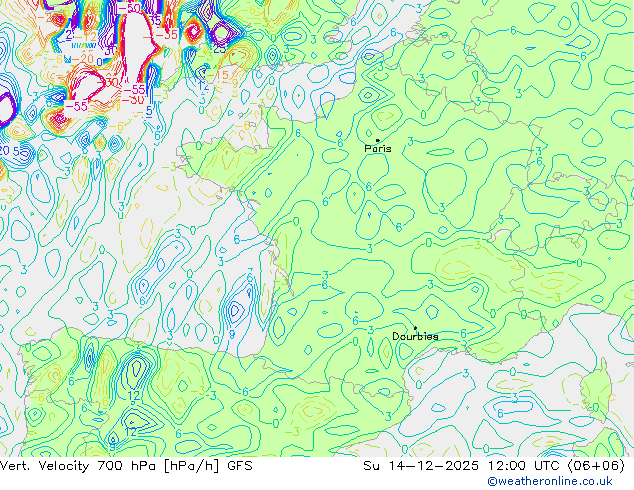Screen dimensions: 634x490
Task: Click the 'Vert. Velocity 700 hPa [hPa/h] GFS' title
Action: (x=126, y=466)
